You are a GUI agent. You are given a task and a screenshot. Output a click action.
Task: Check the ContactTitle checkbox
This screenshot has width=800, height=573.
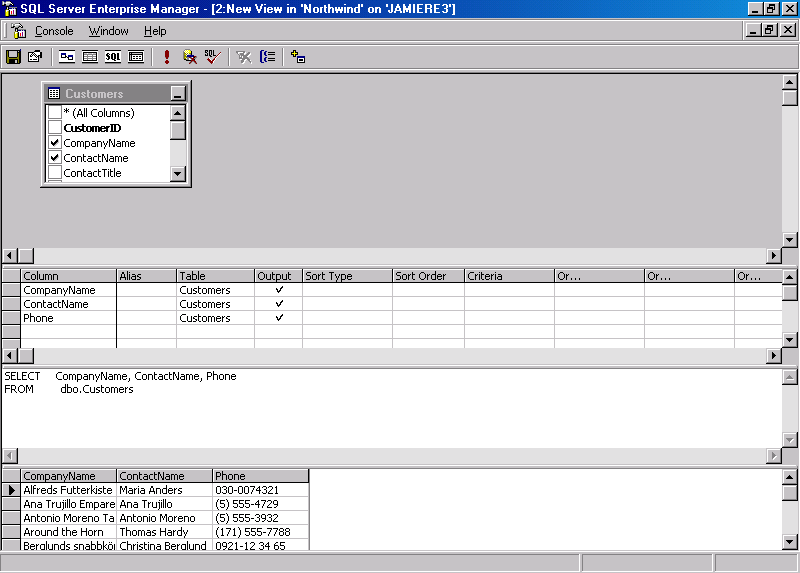click(x=55, y=172)
